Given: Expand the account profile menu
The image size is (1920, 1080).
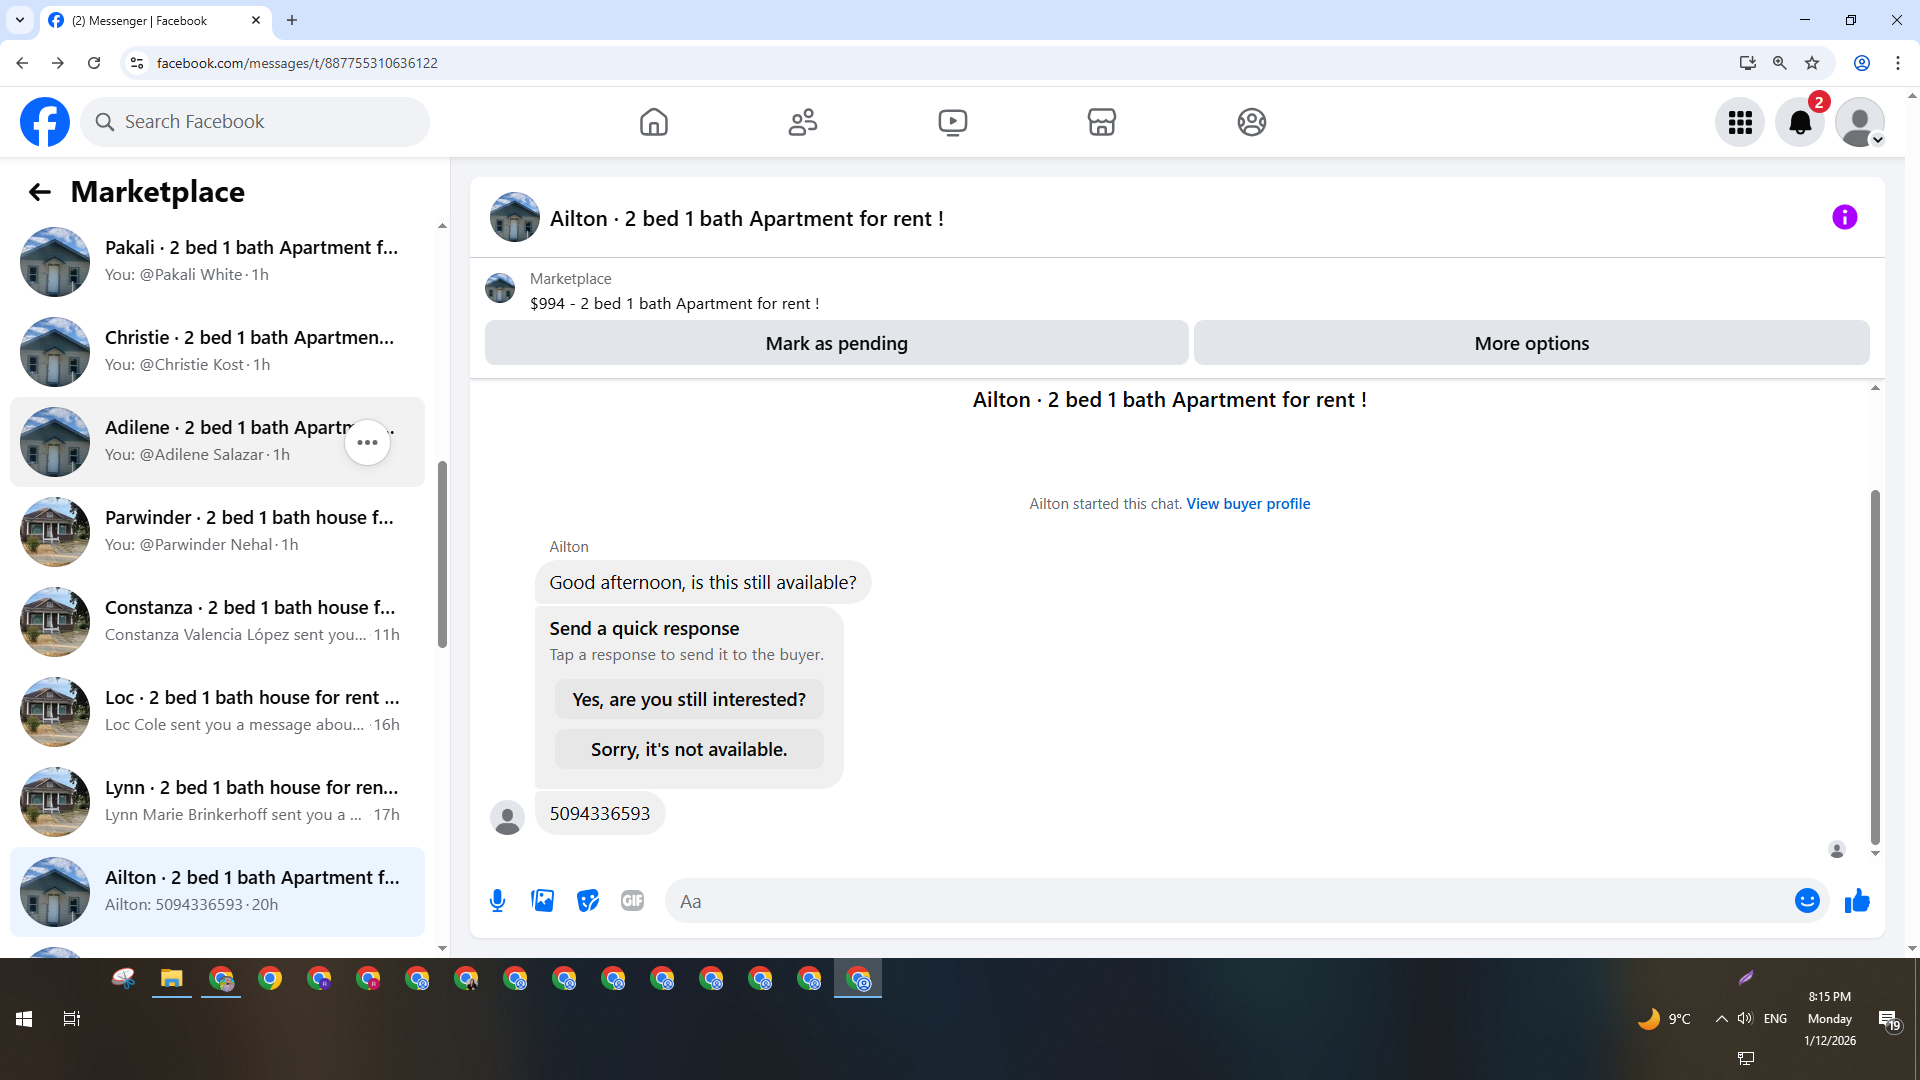Looking at the screenshot, I should click(x=1860, y=122).
